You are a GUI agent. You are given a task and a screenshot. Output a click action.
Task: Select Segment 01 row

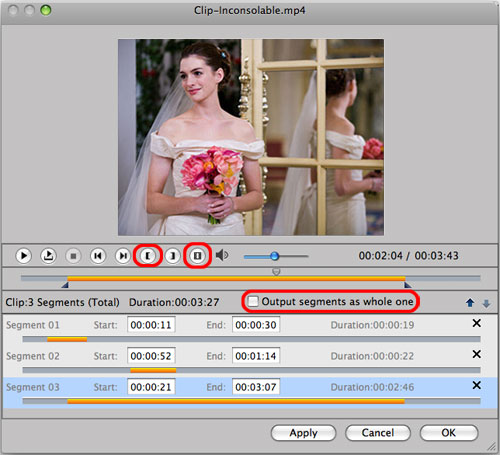click(x=251, y=329)
